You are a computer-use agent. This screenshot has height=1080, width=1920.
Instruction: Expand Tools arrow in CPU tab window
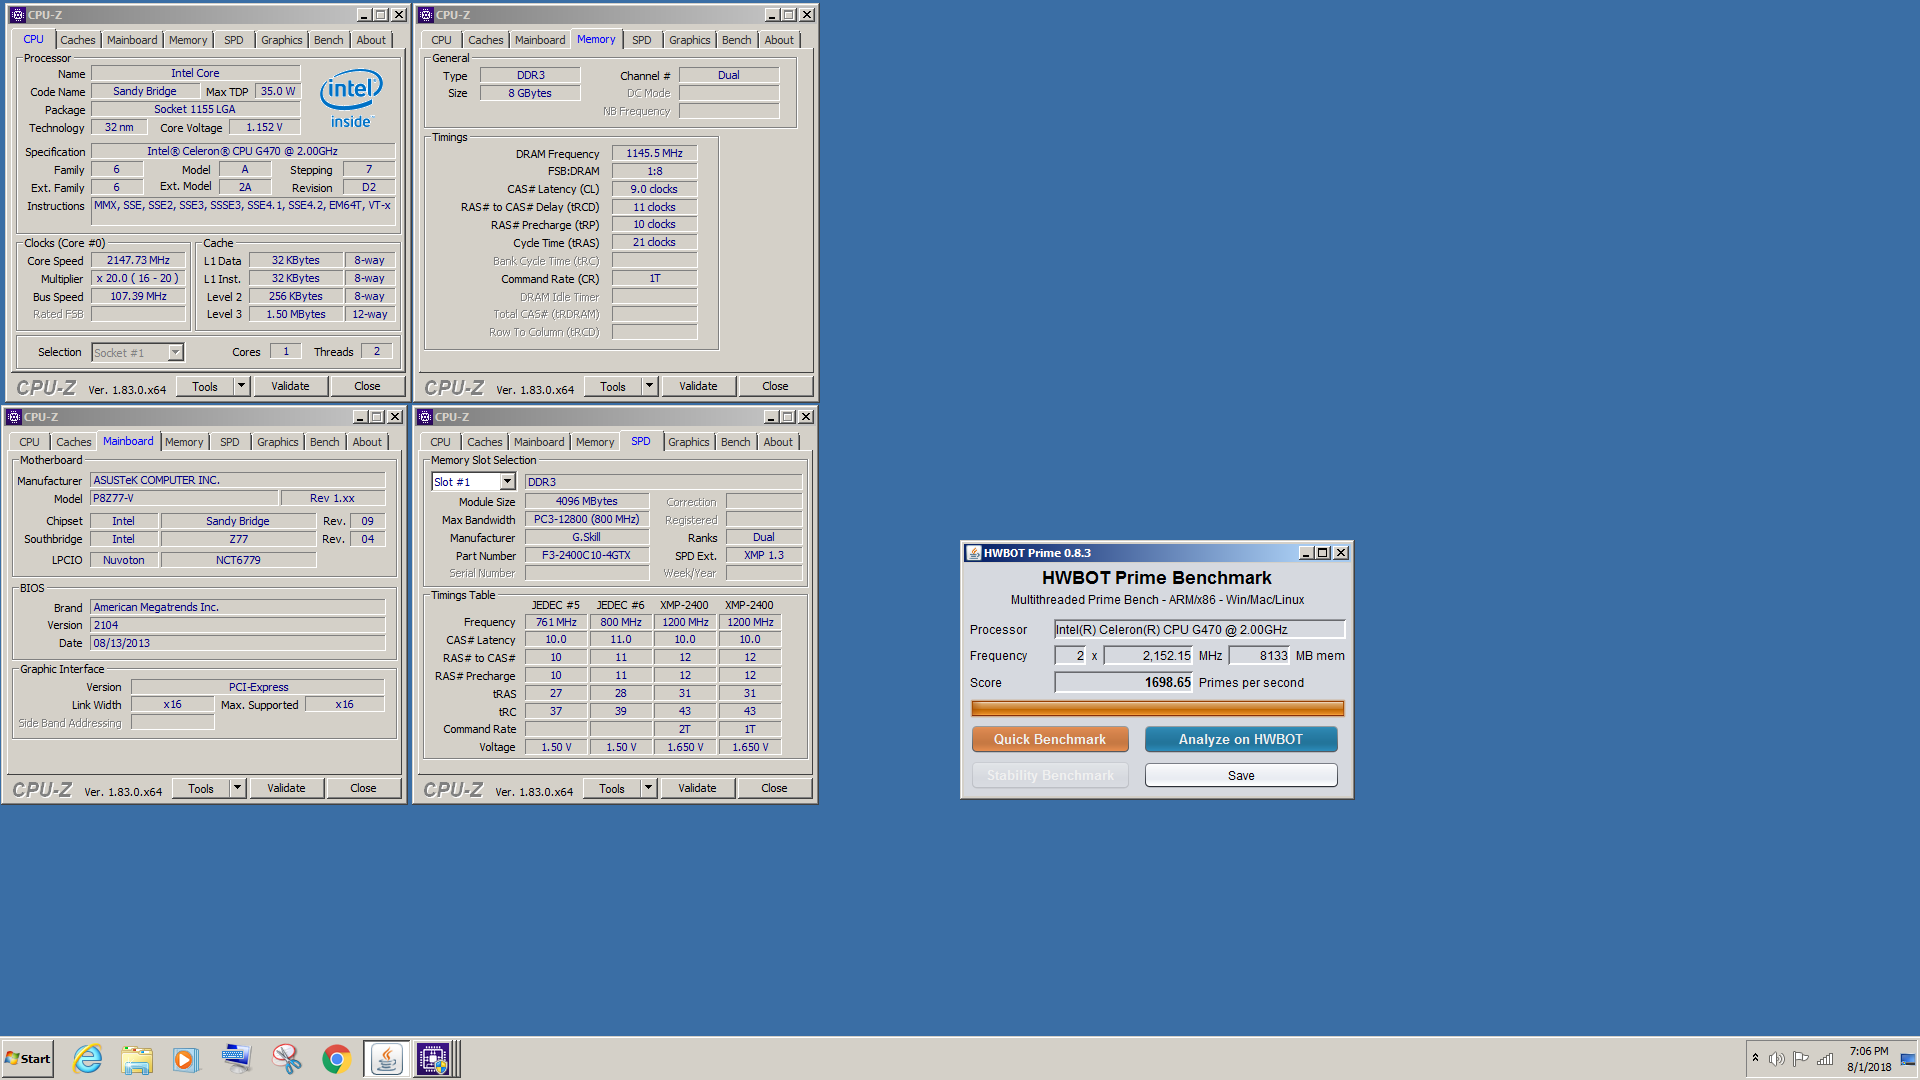click(x=241, y=386)
